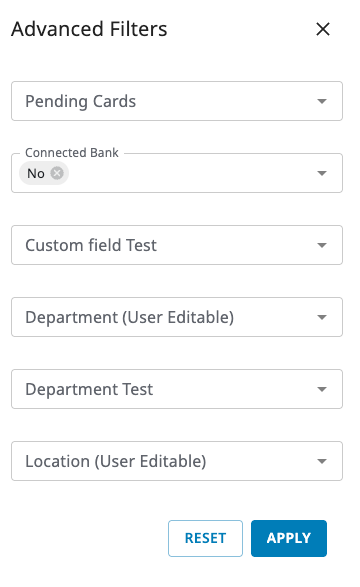Close the Advanced Filters panel
Image resolution: width=360 pixels, height=587 pixels.
tap(323, 29)
